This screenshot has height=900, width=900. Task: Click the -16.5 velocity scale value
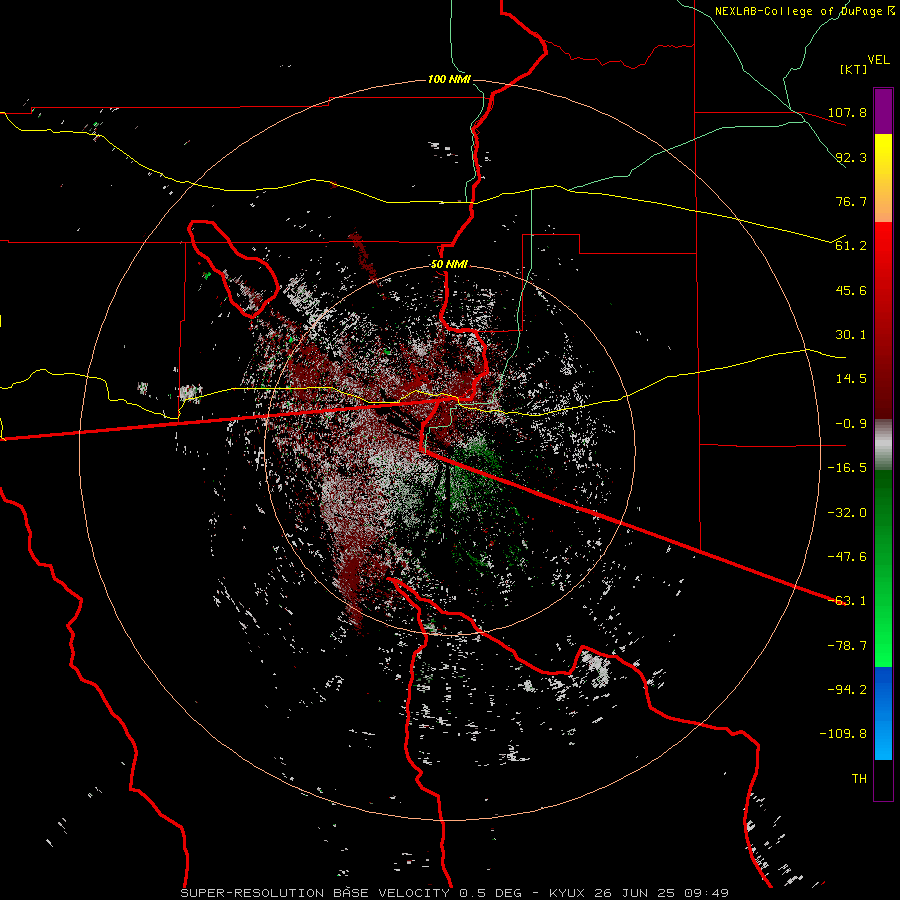click(847, 468)
